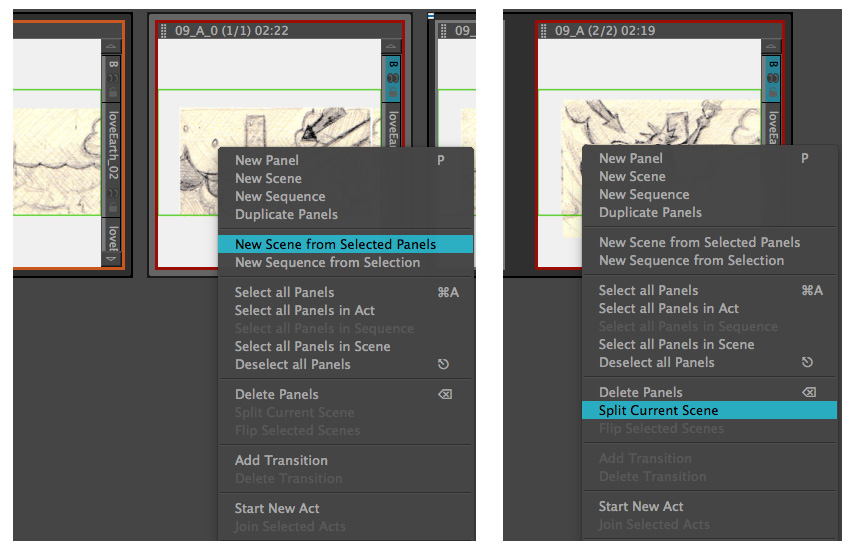The width and height of the screenshot is (853, 556).
Task: Select Start New Act in right menu
Action: [x=641, y=506]
